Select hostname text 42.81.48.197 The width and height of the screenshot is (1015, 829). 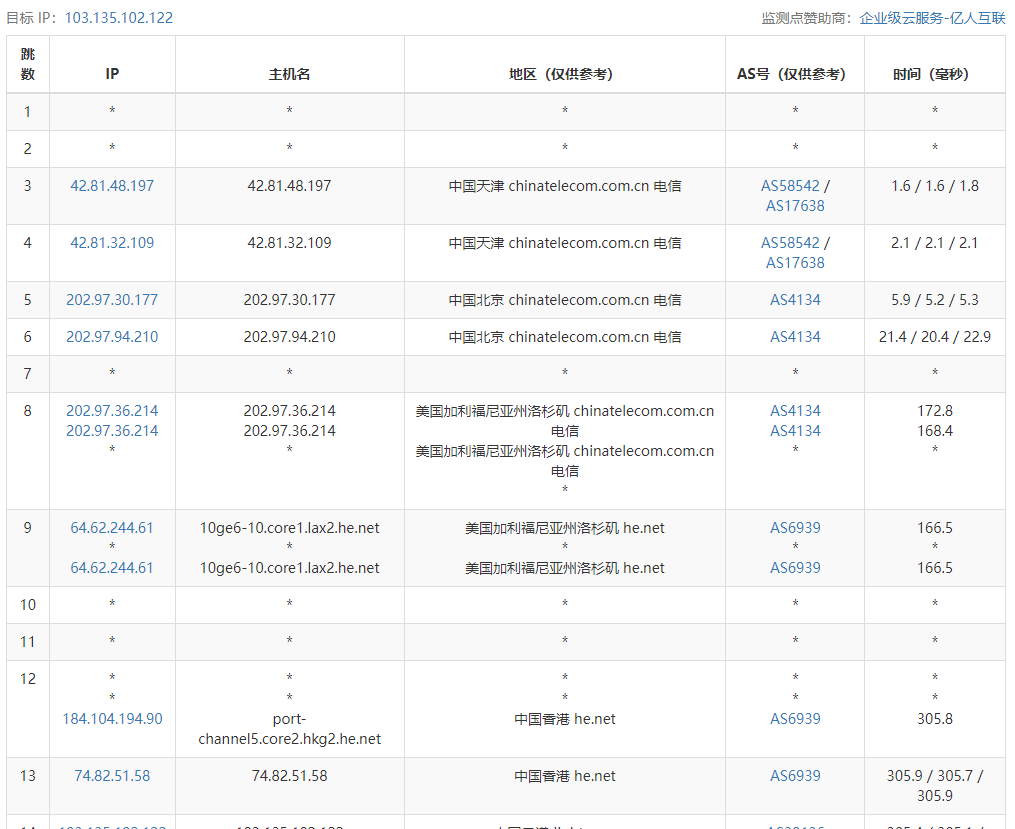pos(289,186)
